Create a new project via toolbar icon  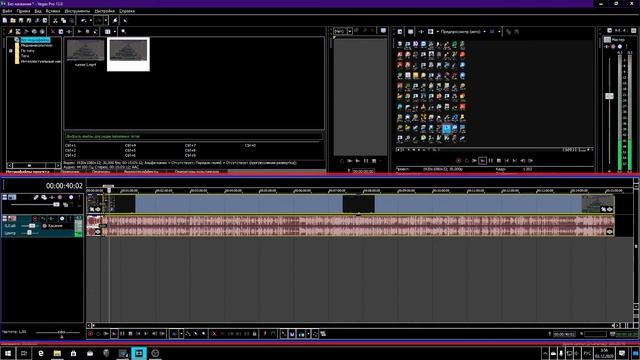(x=5, y=20)
